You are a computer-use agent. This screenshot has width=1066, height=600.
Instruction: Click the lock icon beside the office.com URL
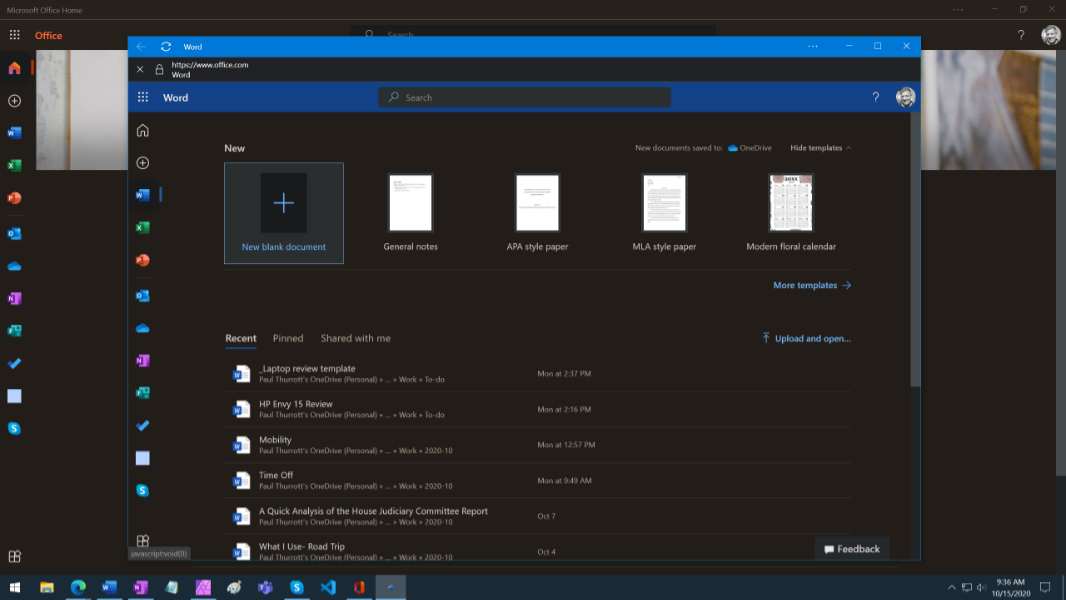click(159, 69)
